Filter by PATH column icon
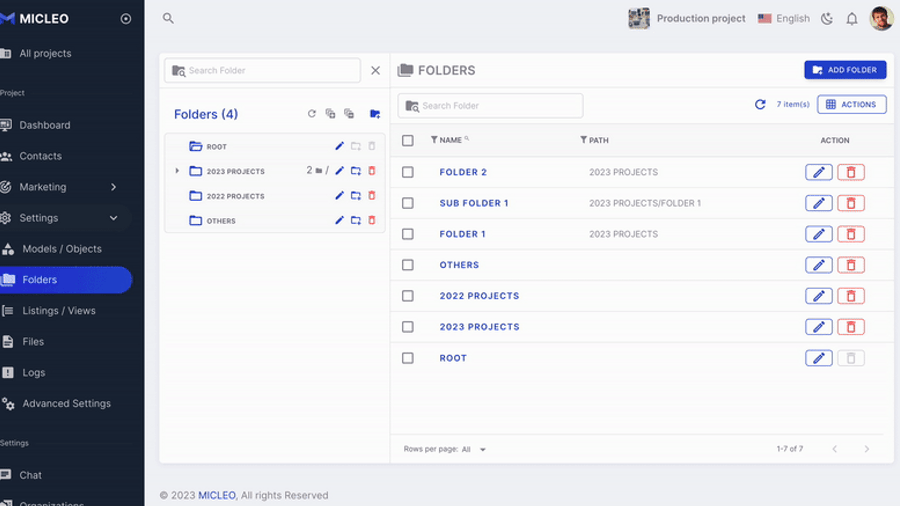 (x=583, y=139)
